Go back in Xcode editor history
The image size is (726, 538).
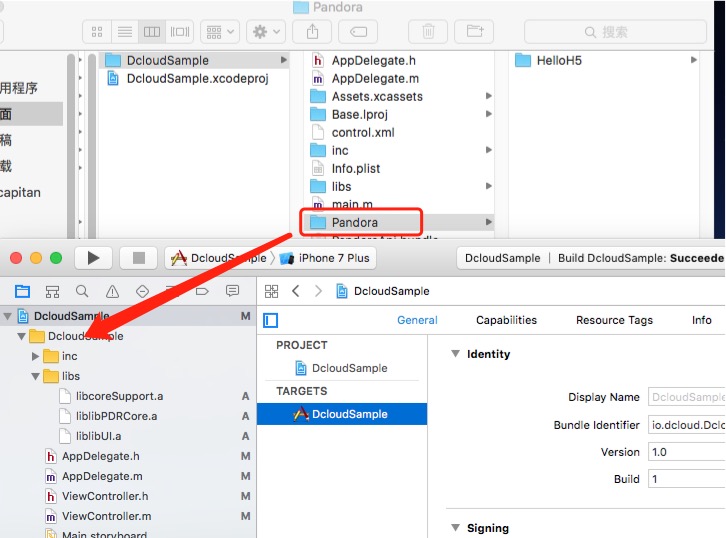(296, 291)
